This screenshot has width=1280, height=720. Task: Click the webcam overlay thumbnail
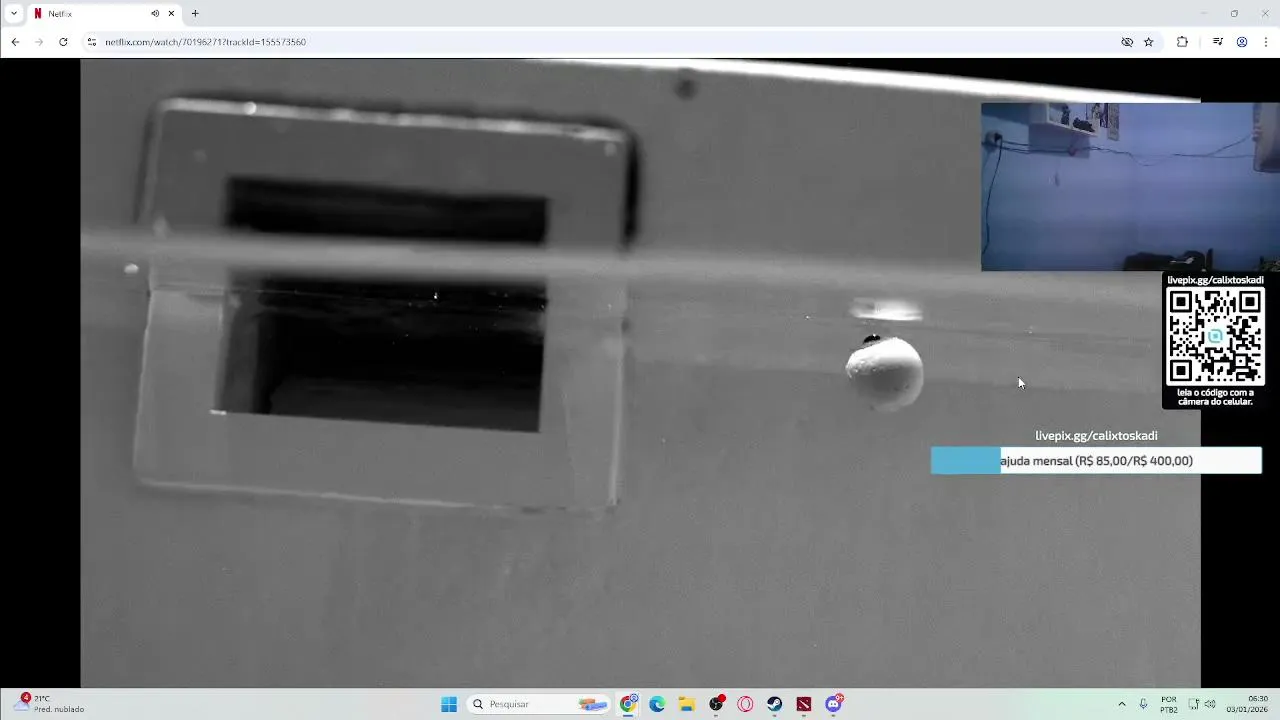(x=1130, y=187)
